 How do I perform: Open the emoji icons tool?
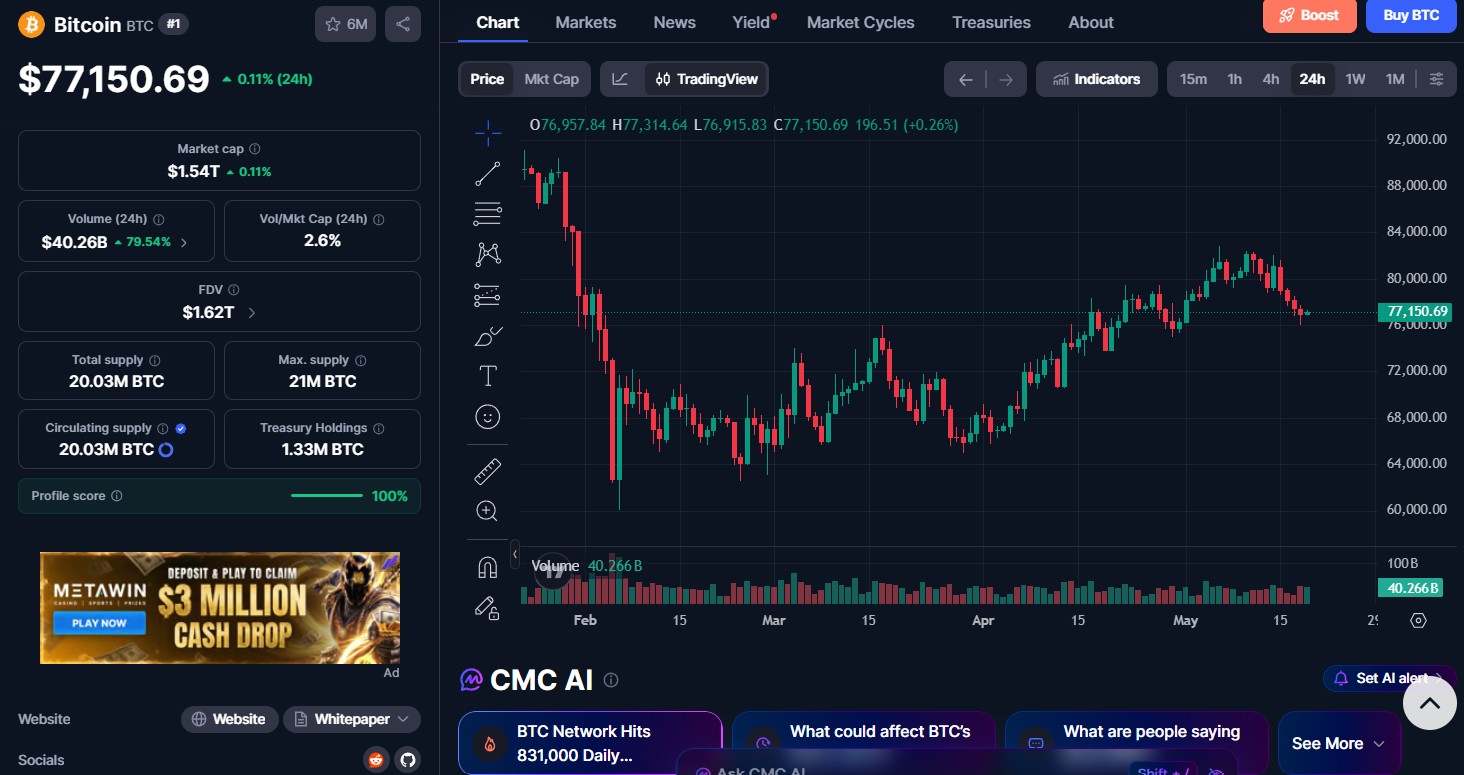488,417
